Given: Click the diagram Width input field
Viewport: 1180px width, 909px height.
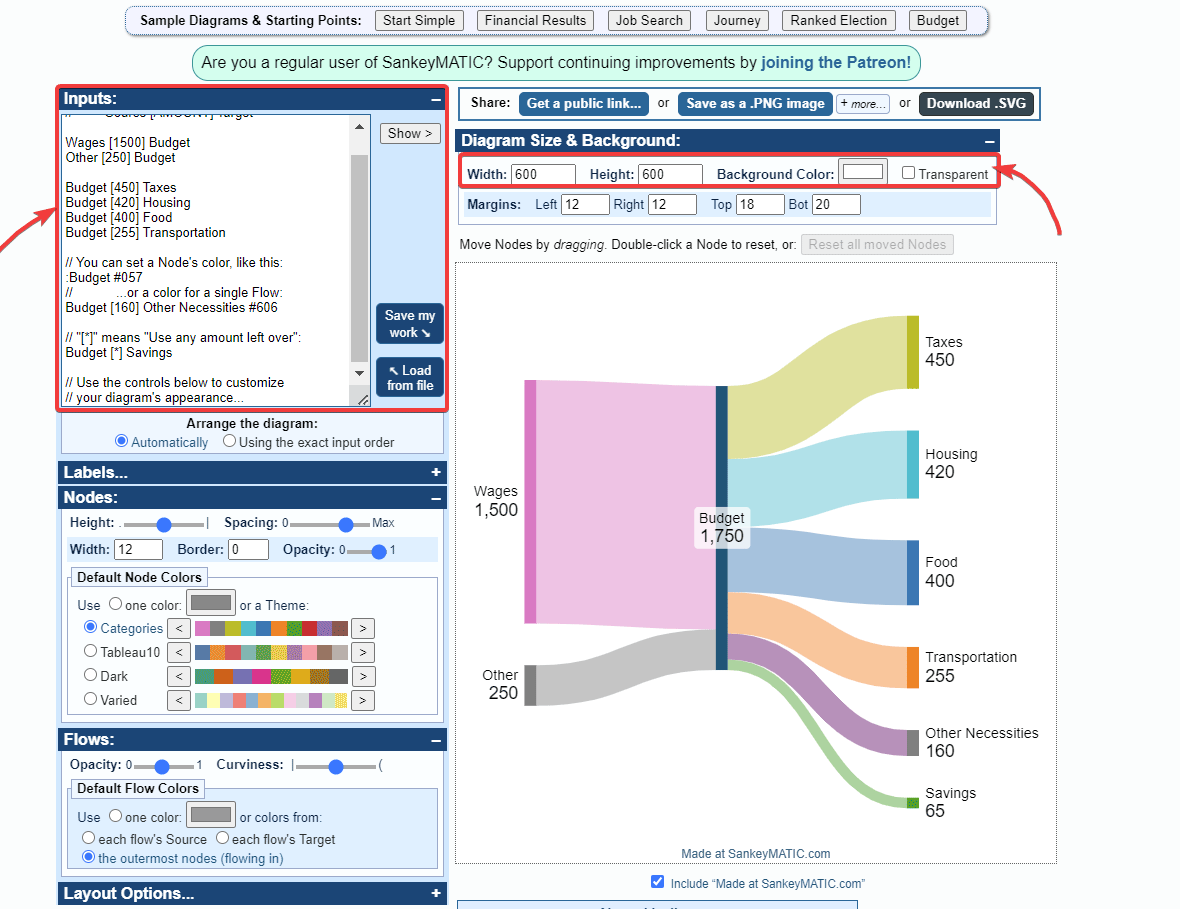Looking at the screenshot, I should tap(543, 174).
